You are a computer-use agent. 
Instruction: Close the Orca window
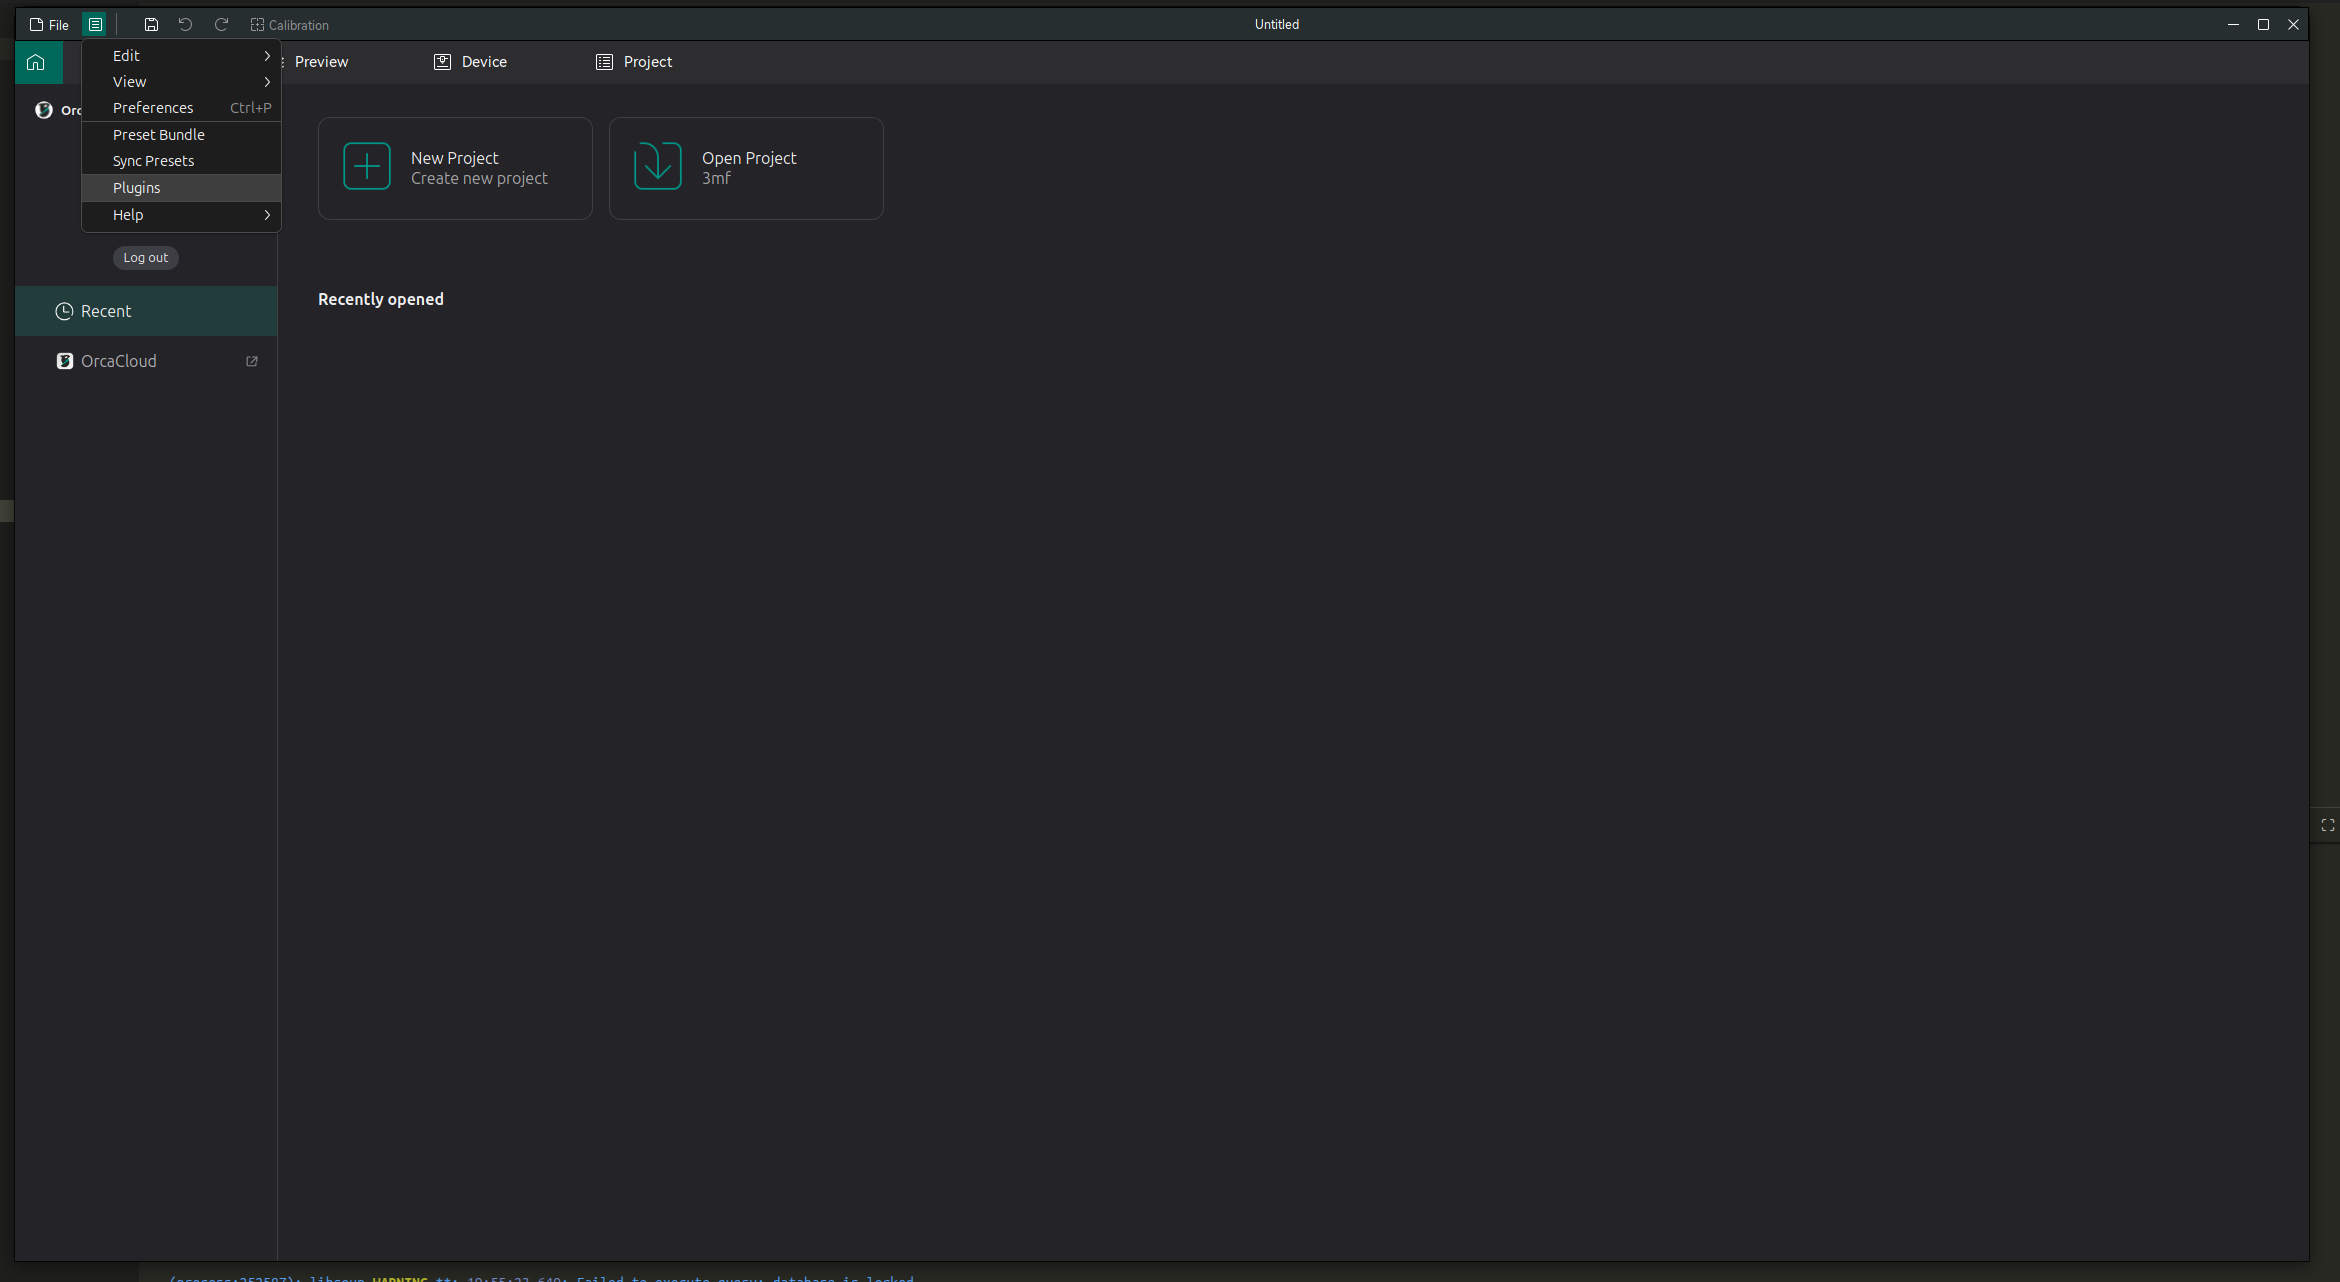2293,24
